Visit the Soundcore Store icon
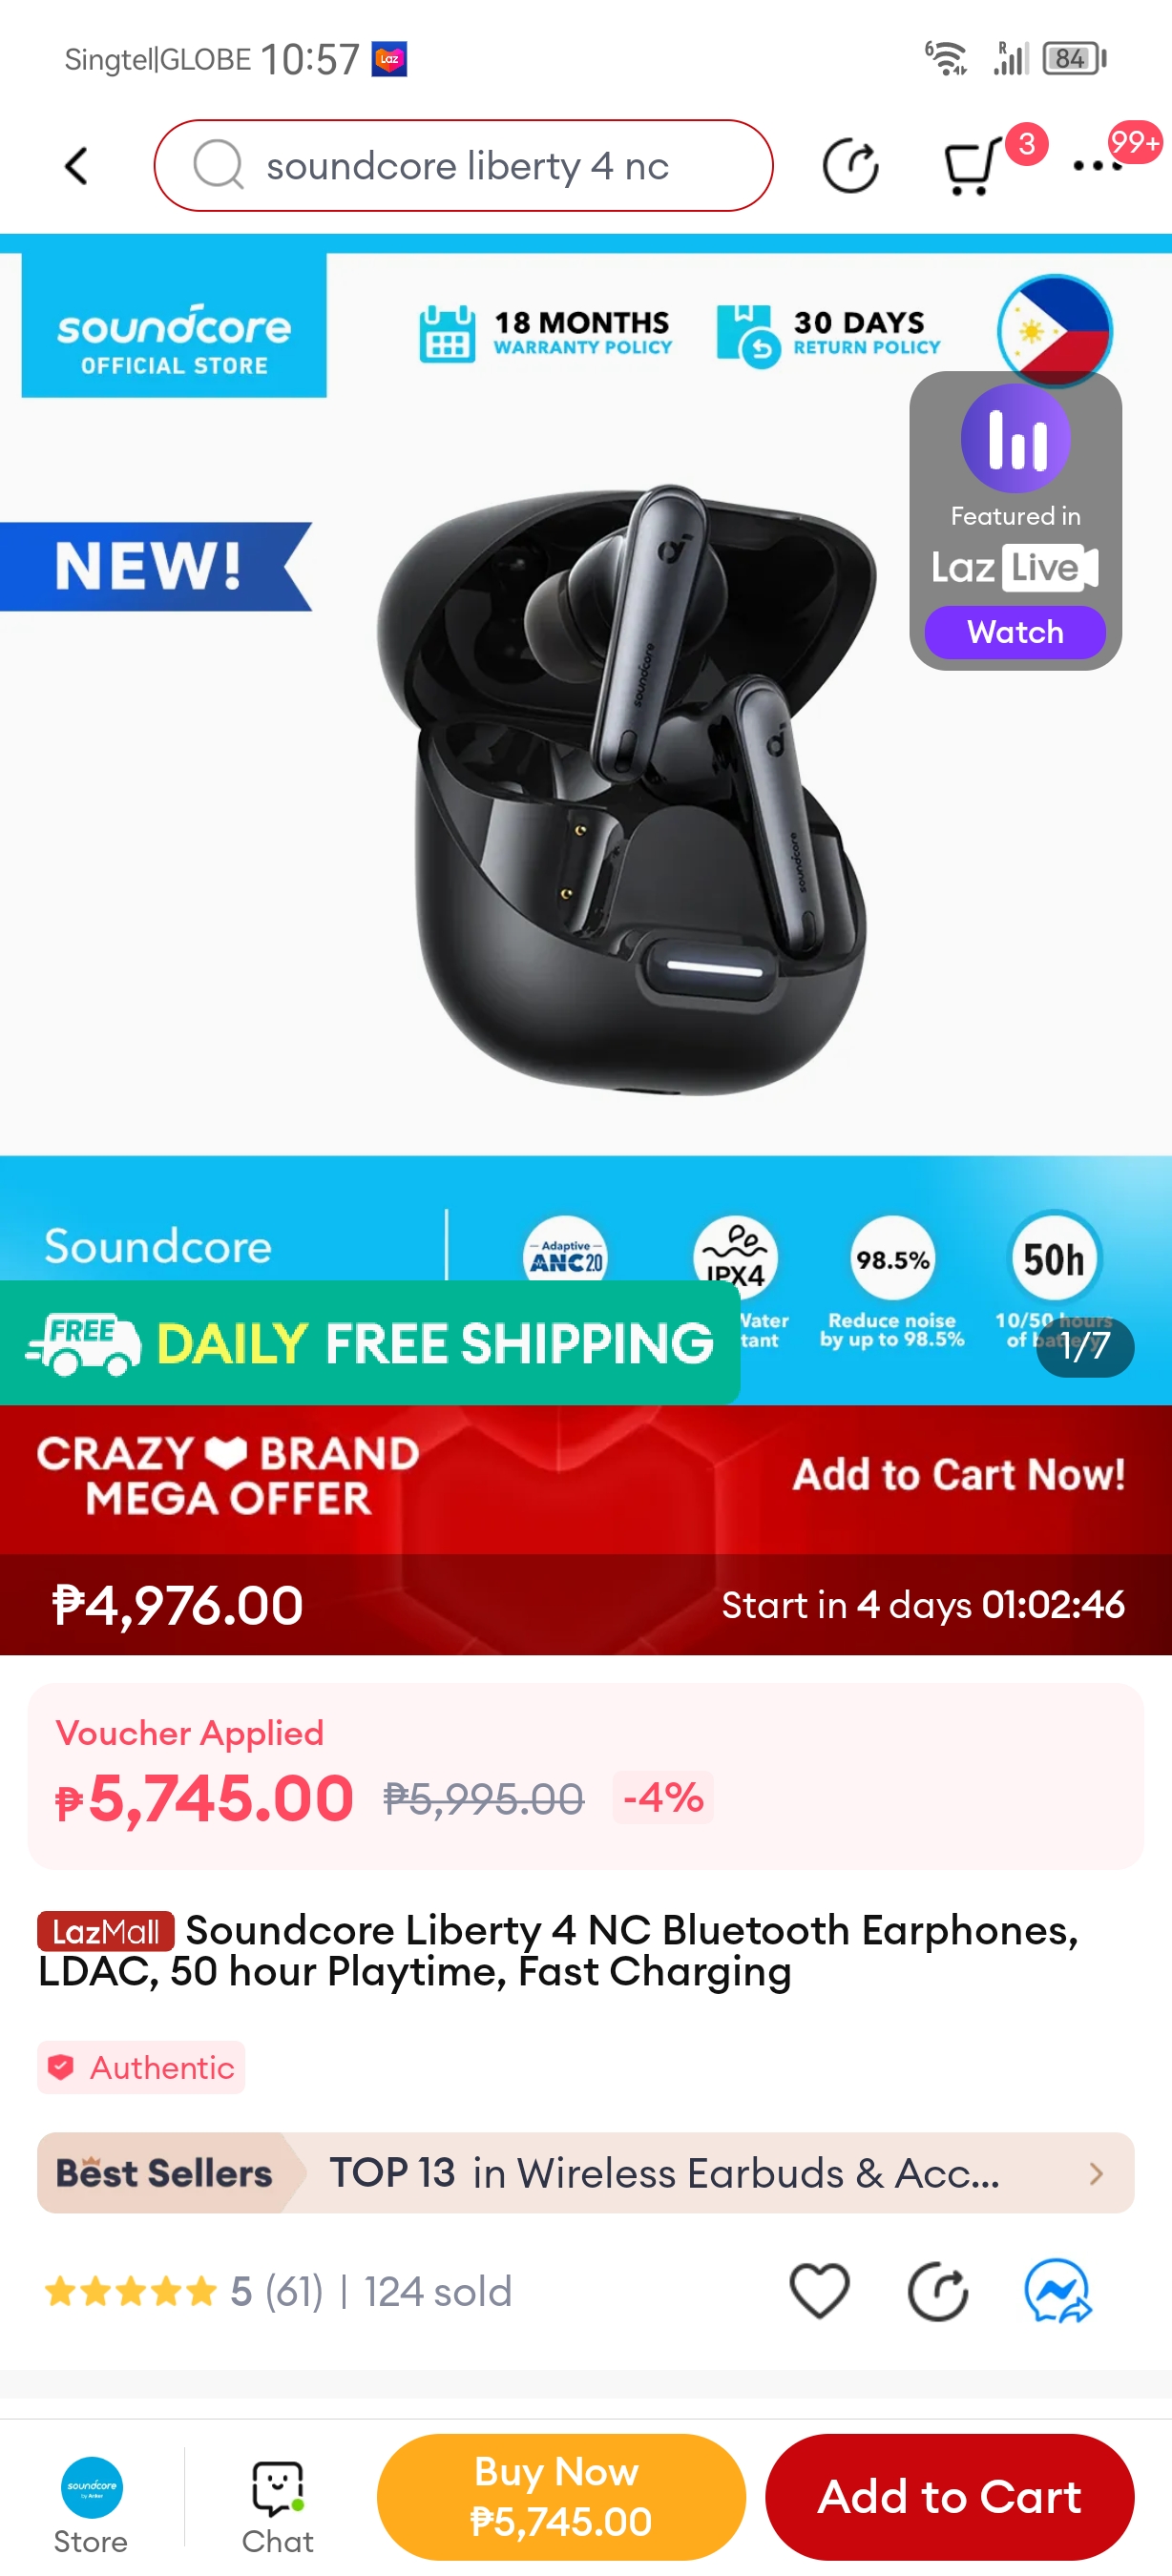The image size is (1172, 2576). click(91, 2506)
